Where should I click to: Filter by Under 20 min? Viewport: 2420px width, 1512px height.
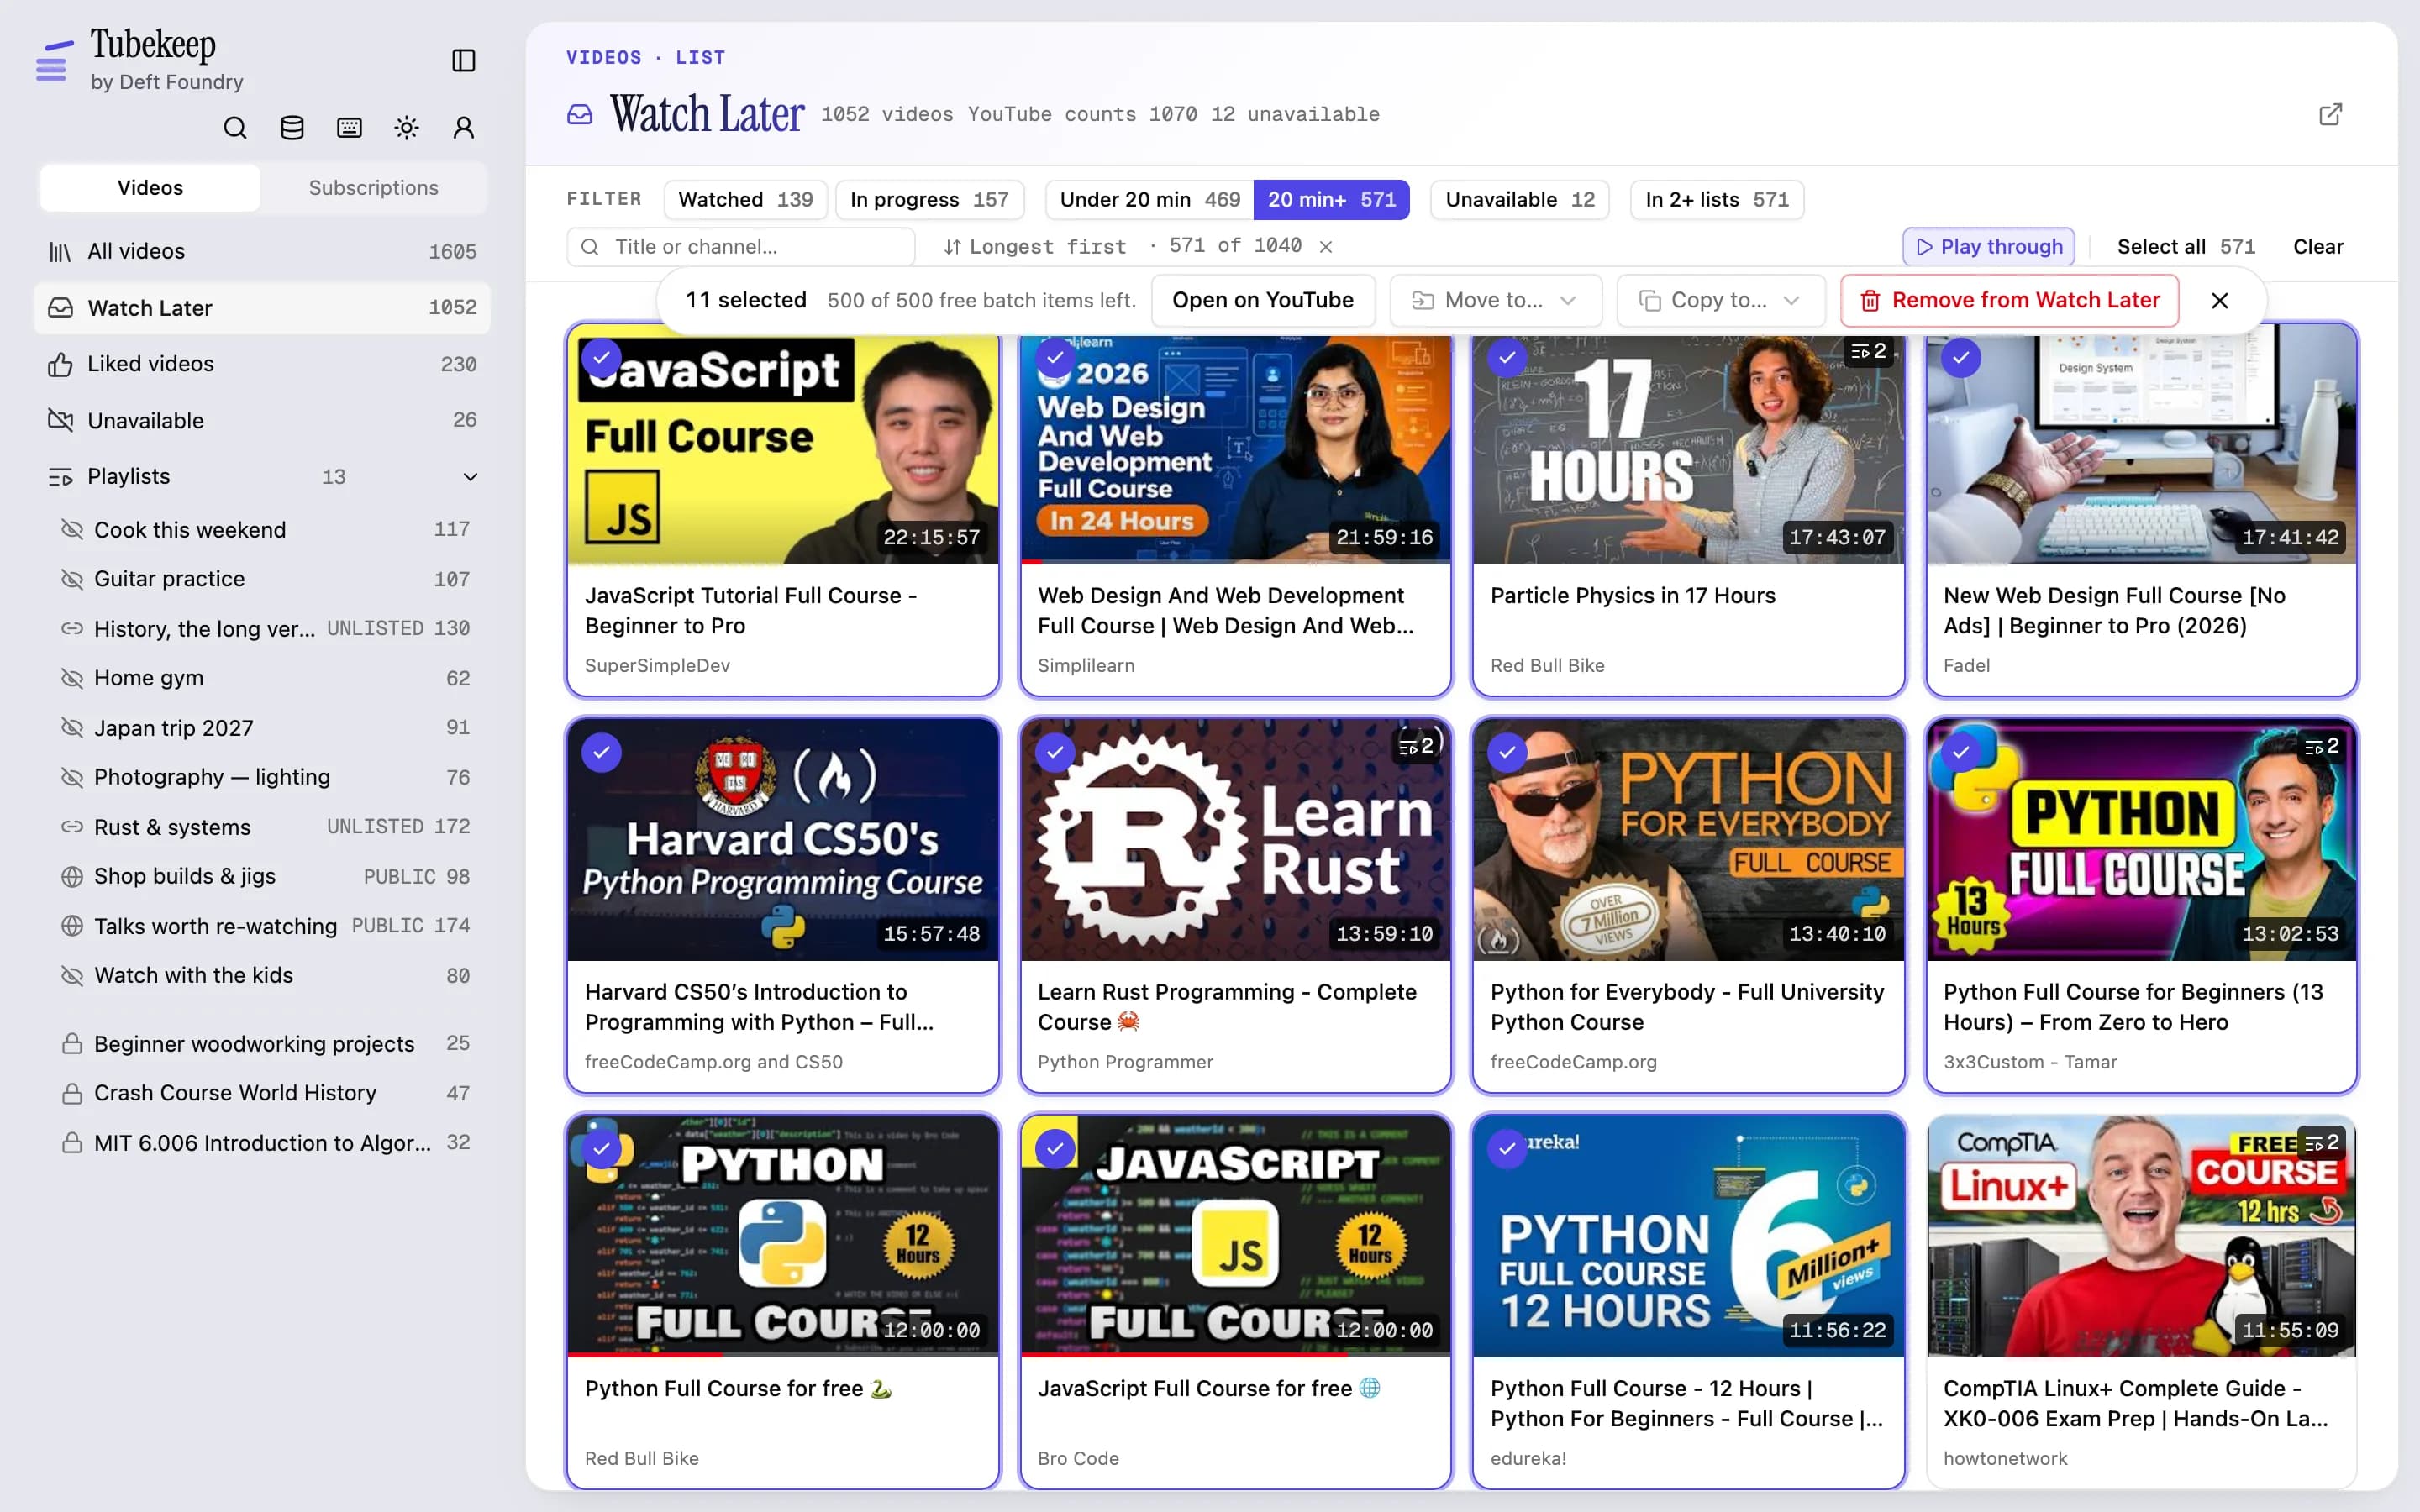[1149, 200]
